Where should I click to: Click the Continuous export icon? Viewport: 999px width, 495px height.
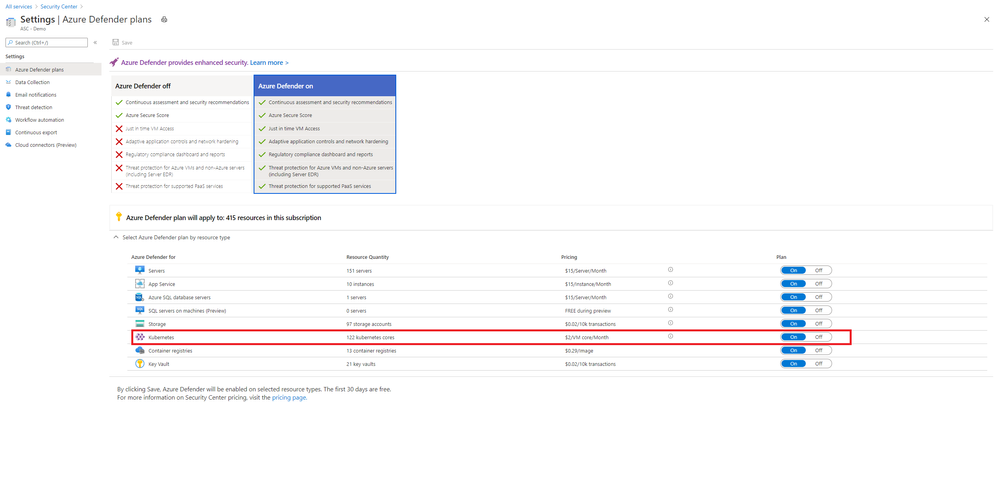coord(9,133)
